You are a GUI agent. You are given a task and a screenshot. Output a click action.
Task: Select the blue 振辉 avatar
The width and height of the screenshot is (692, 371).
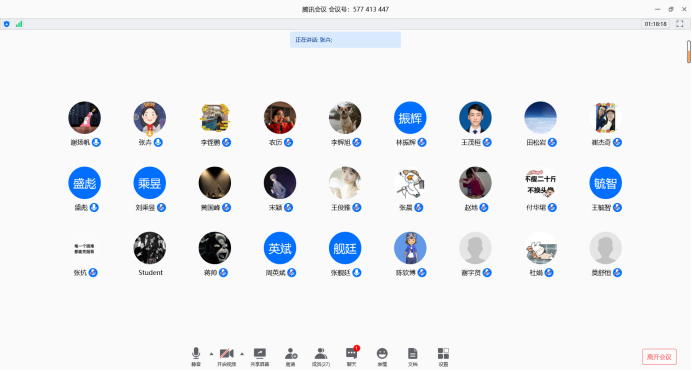point(410,118)
